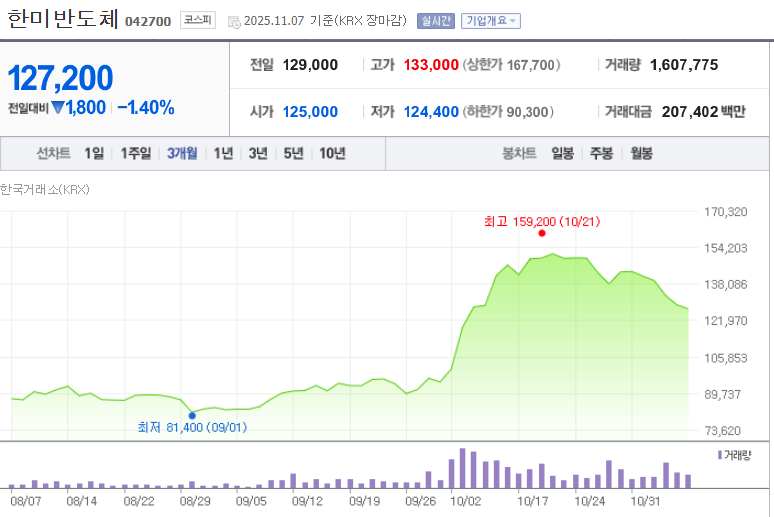Viewport: 774px width, 517px height.
Task: Click the 89,737 y-axis label
Action: [723, 395]
